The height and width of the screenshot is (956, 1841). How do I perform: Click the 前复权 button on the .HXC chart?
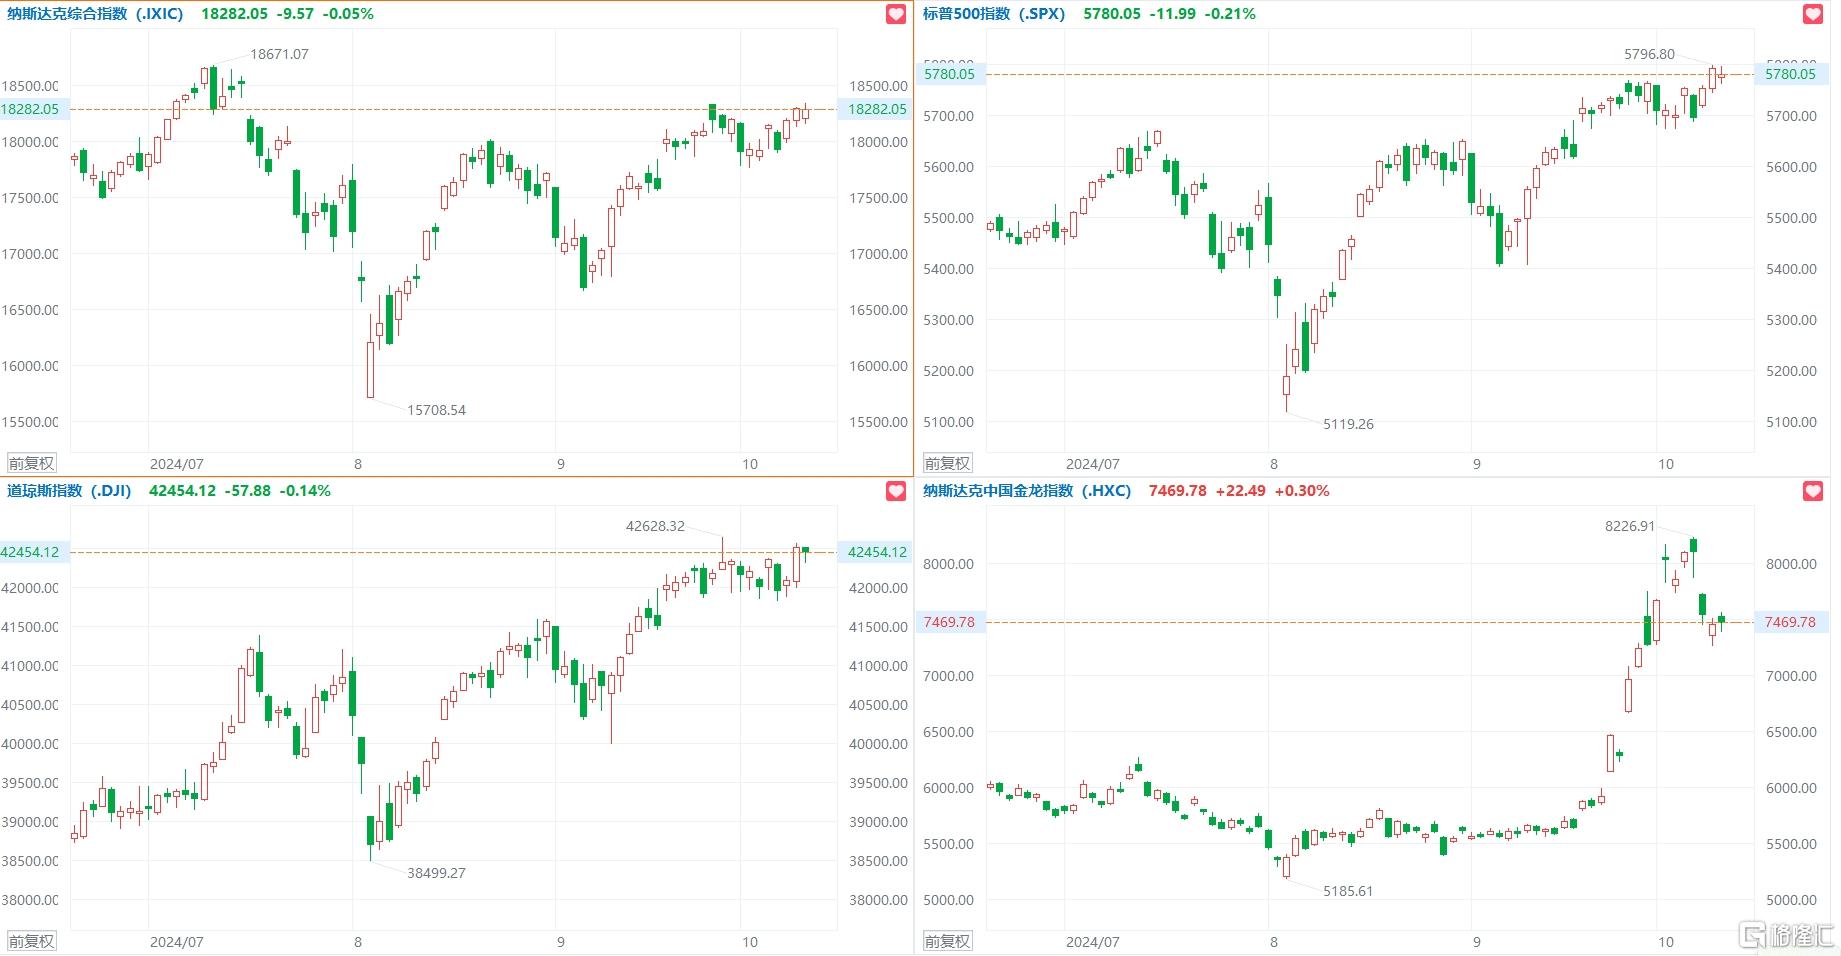tap(947, 941)
